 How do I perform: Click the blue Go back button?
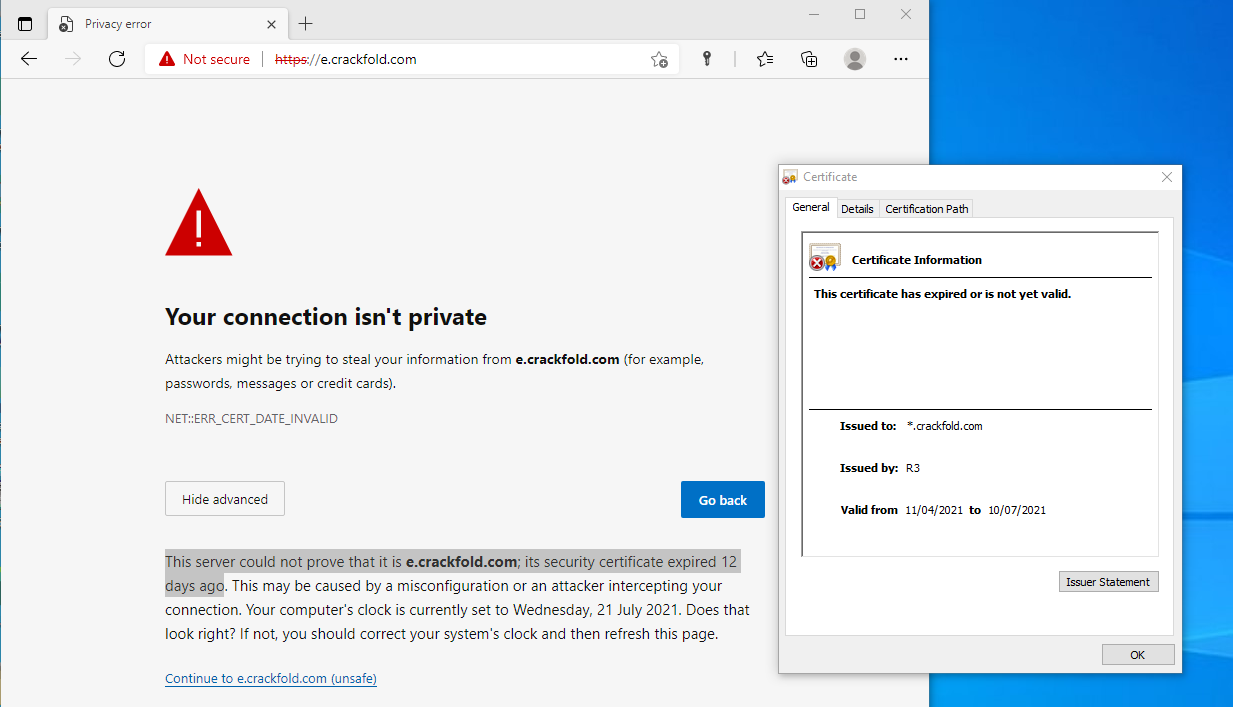click(x=723, y=500)
